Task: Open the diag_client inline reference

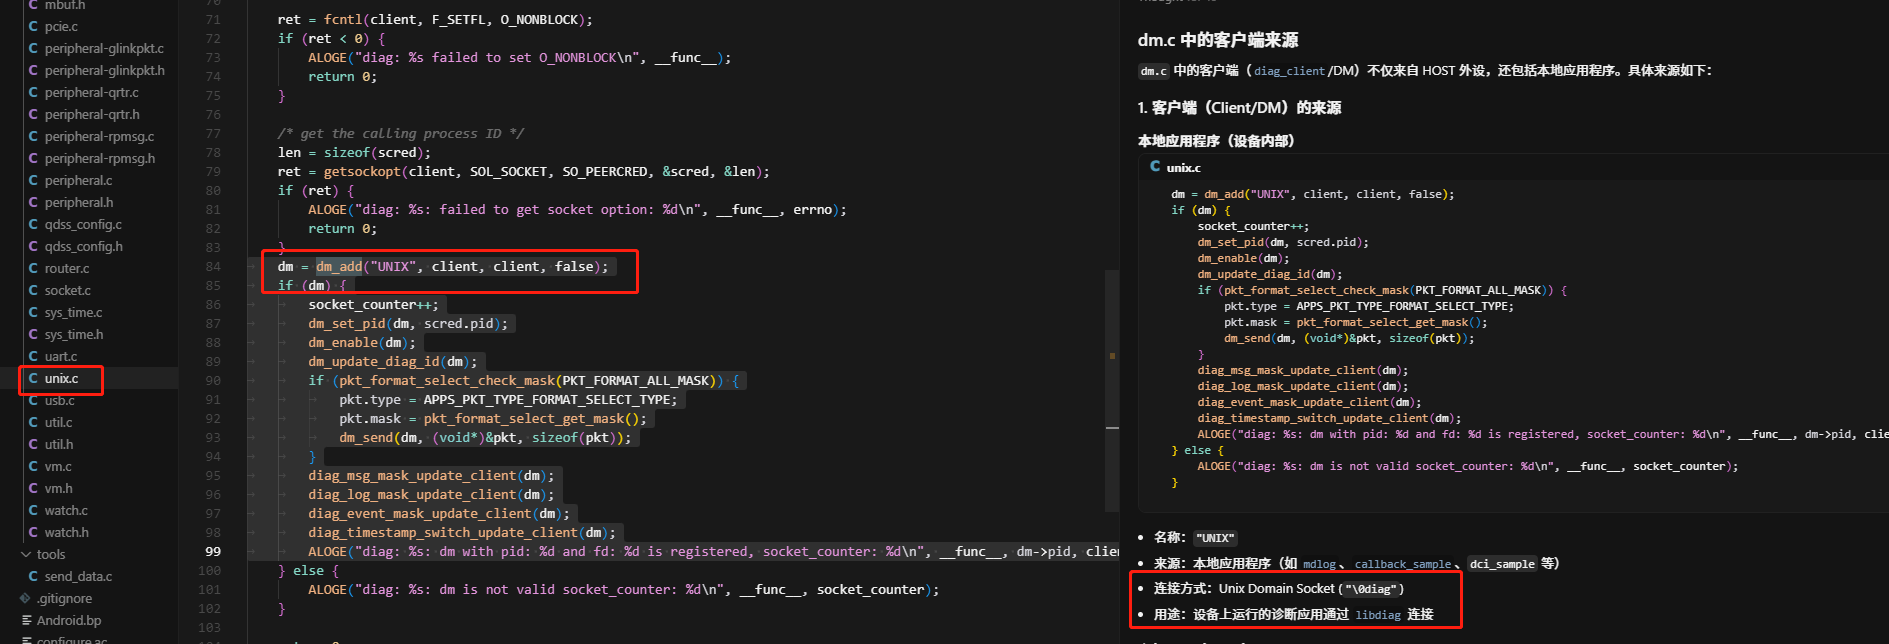Action: coord(1289,71)
